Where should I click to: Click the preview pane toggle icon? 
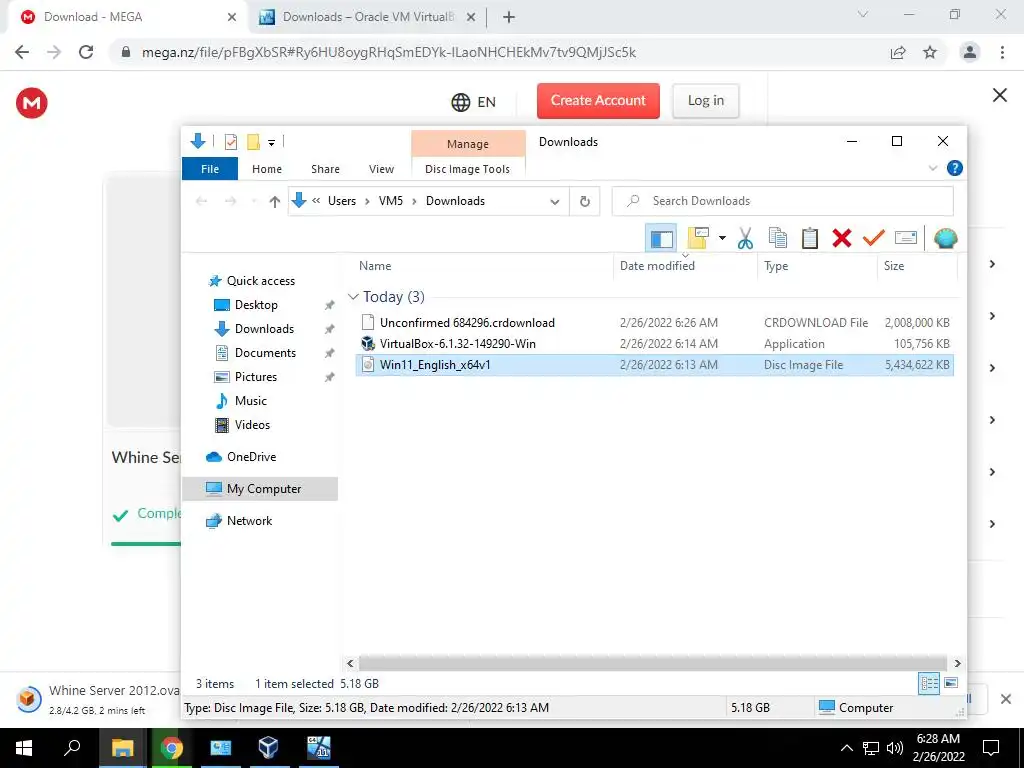click(661, 238)
